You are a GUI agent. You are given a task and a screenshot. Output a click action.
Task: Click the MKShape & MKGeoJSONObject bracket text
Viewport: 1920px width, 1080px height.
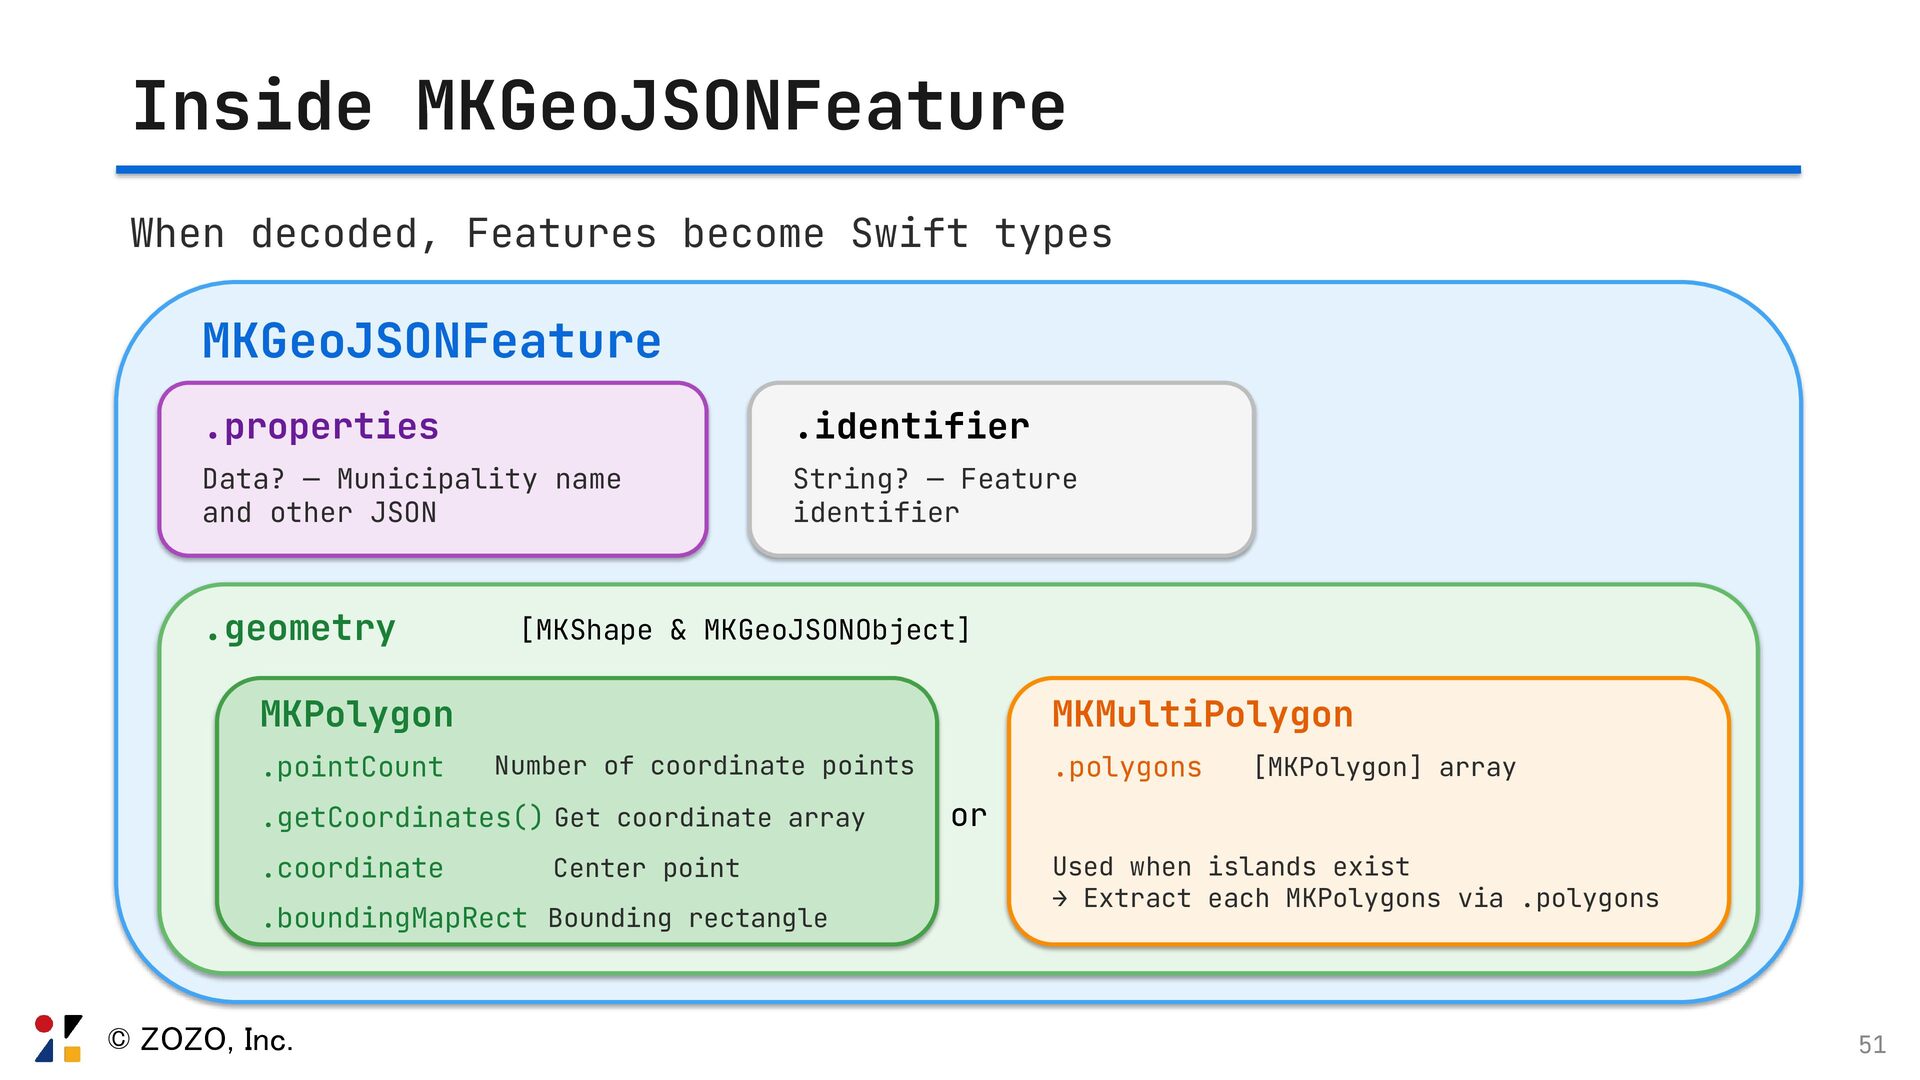745,630
